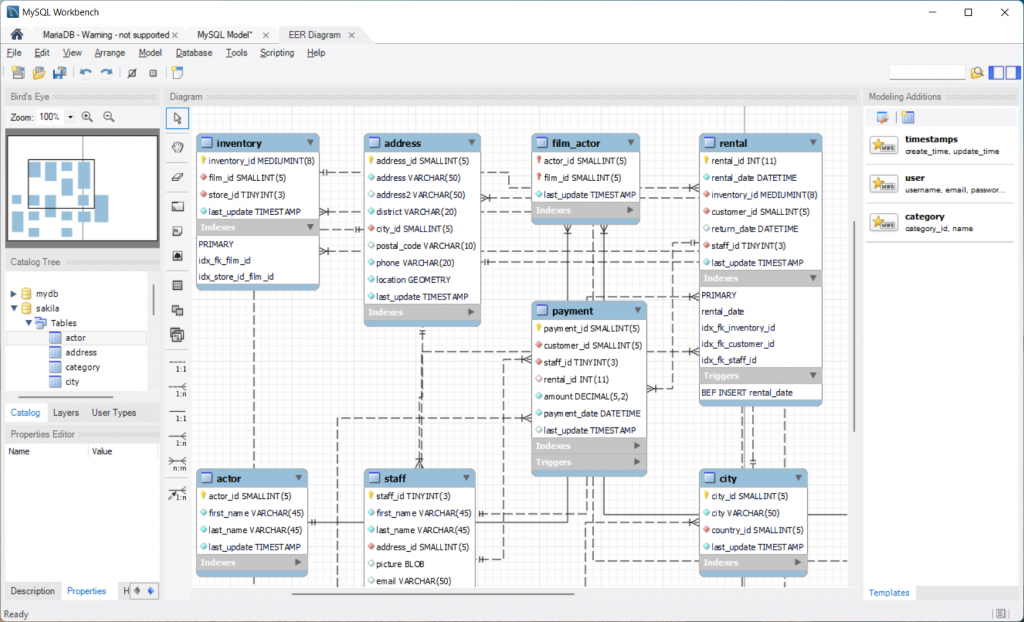Expand the mydb schema node
The height and width of the screenshot is (622, 1024).
pyautogui.click(x=13, y=294)
